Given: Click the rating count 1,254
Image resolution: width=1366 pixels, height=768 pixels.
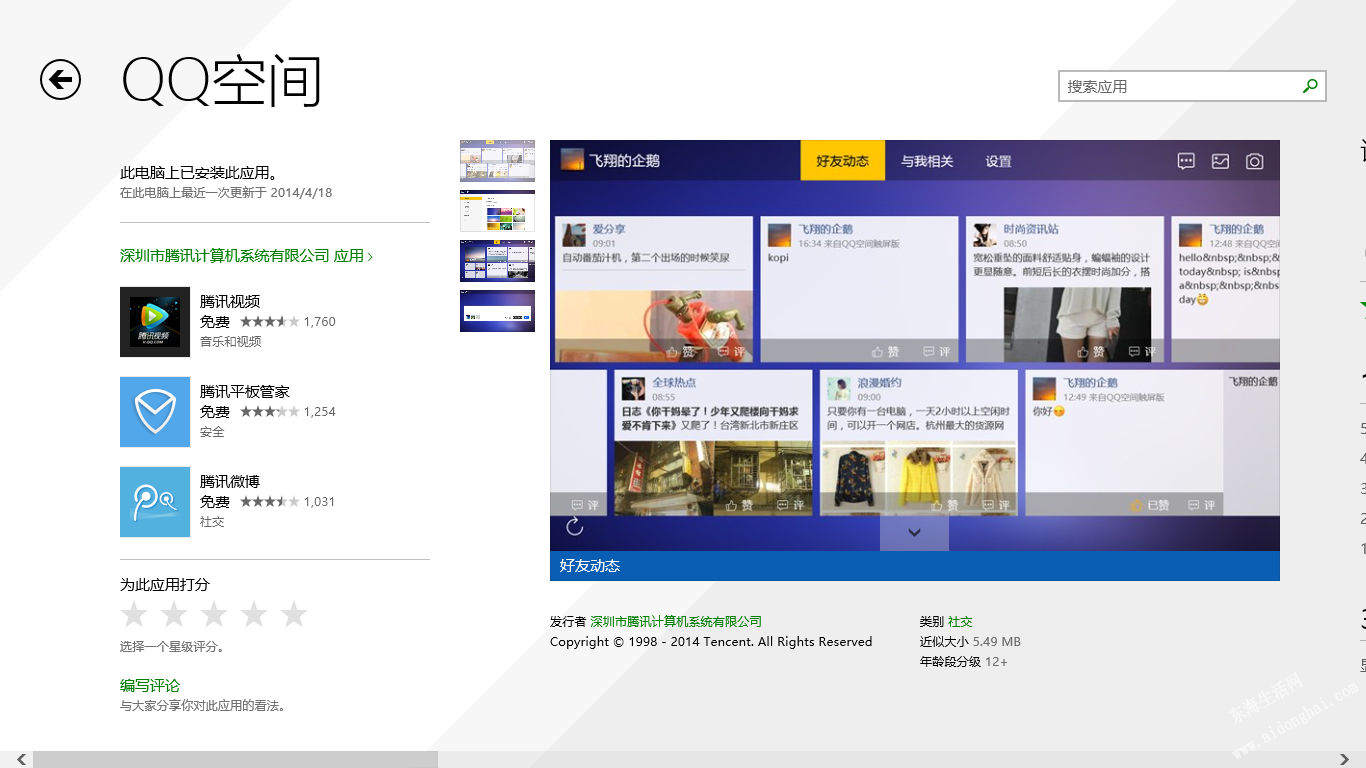Looking at the screenshot, I should tap(320, 411).
